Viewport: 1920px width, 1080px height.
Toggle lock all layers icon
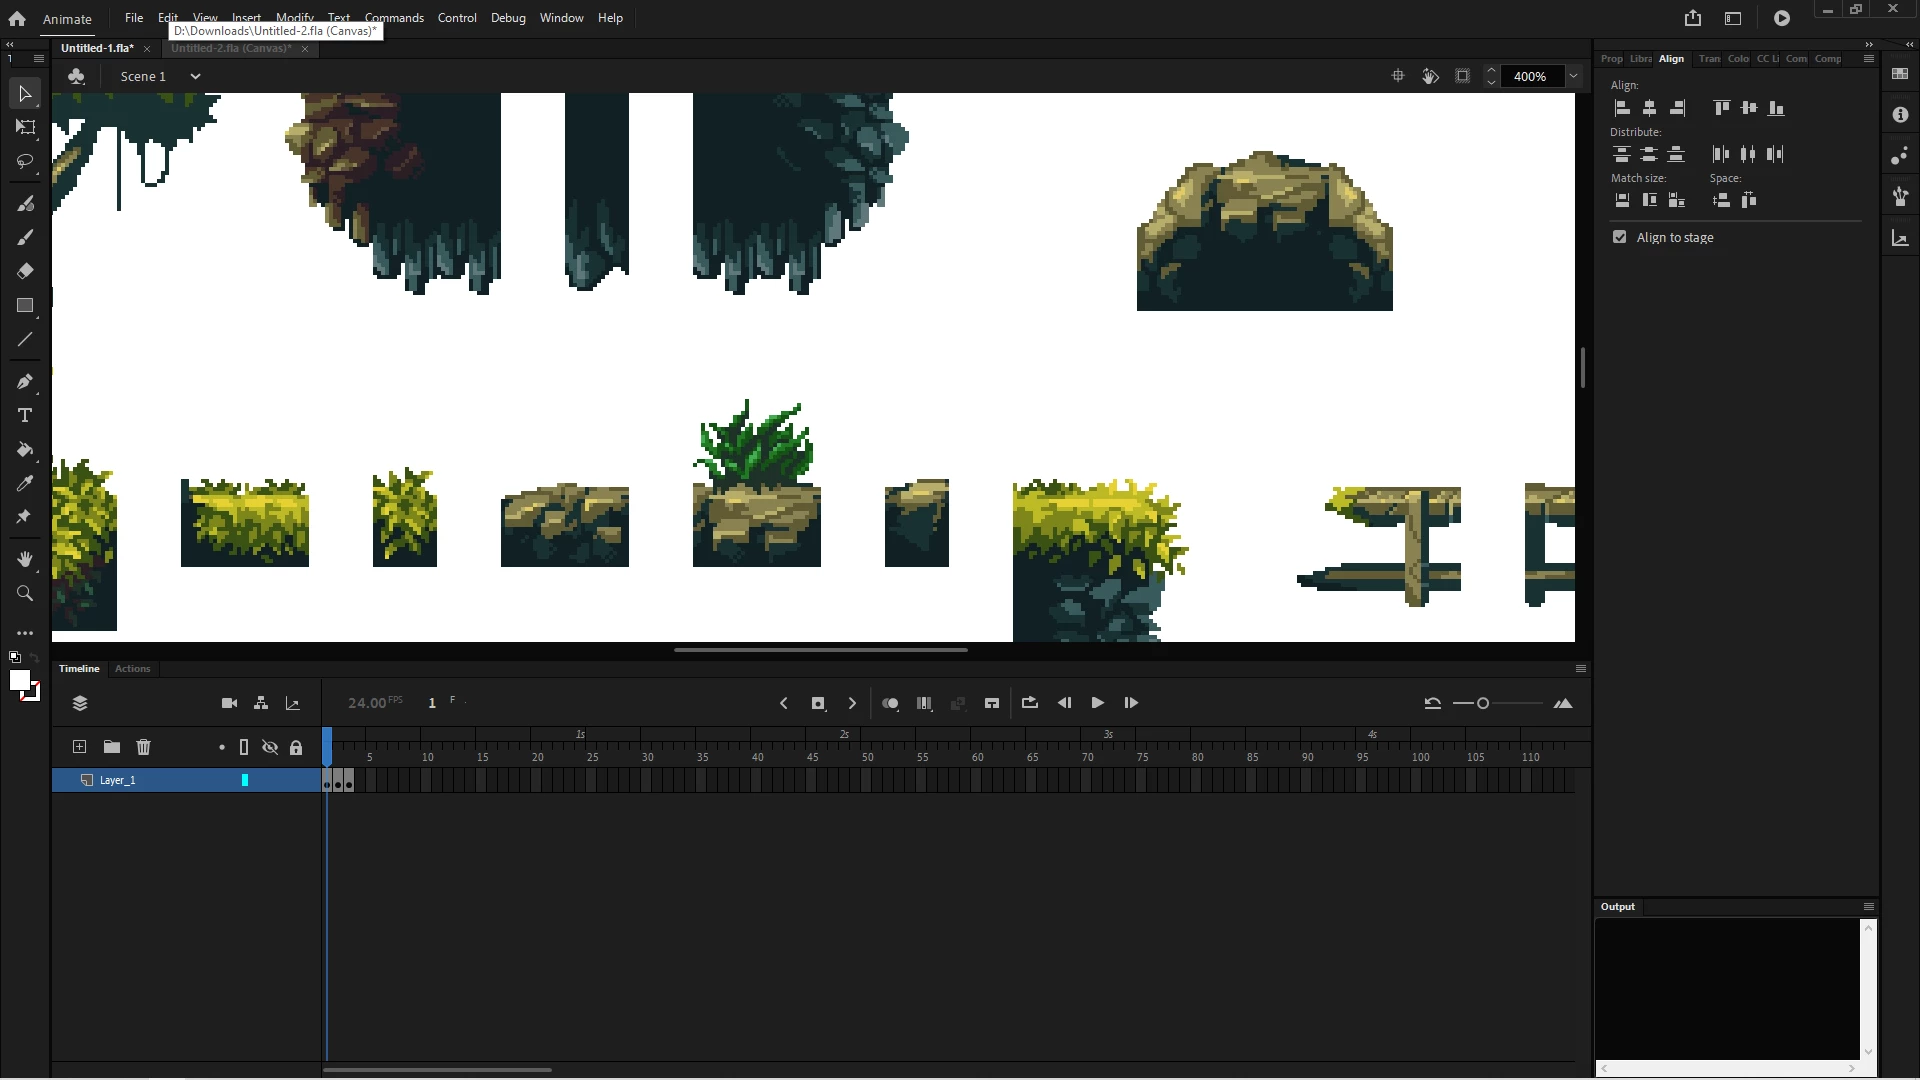pyautogui.click(x=296, y=747)
